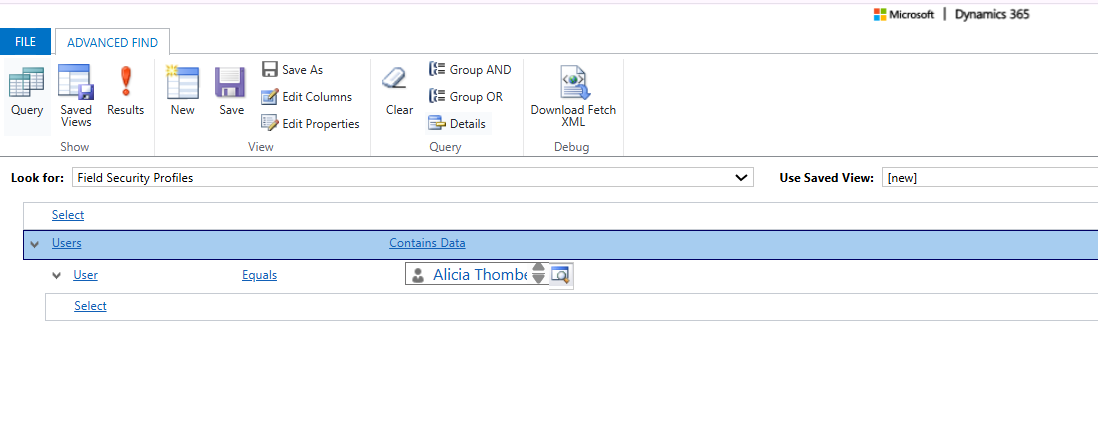
Task: Open lookup search icon beside Alicia Thomber
Action: [561, 275]
